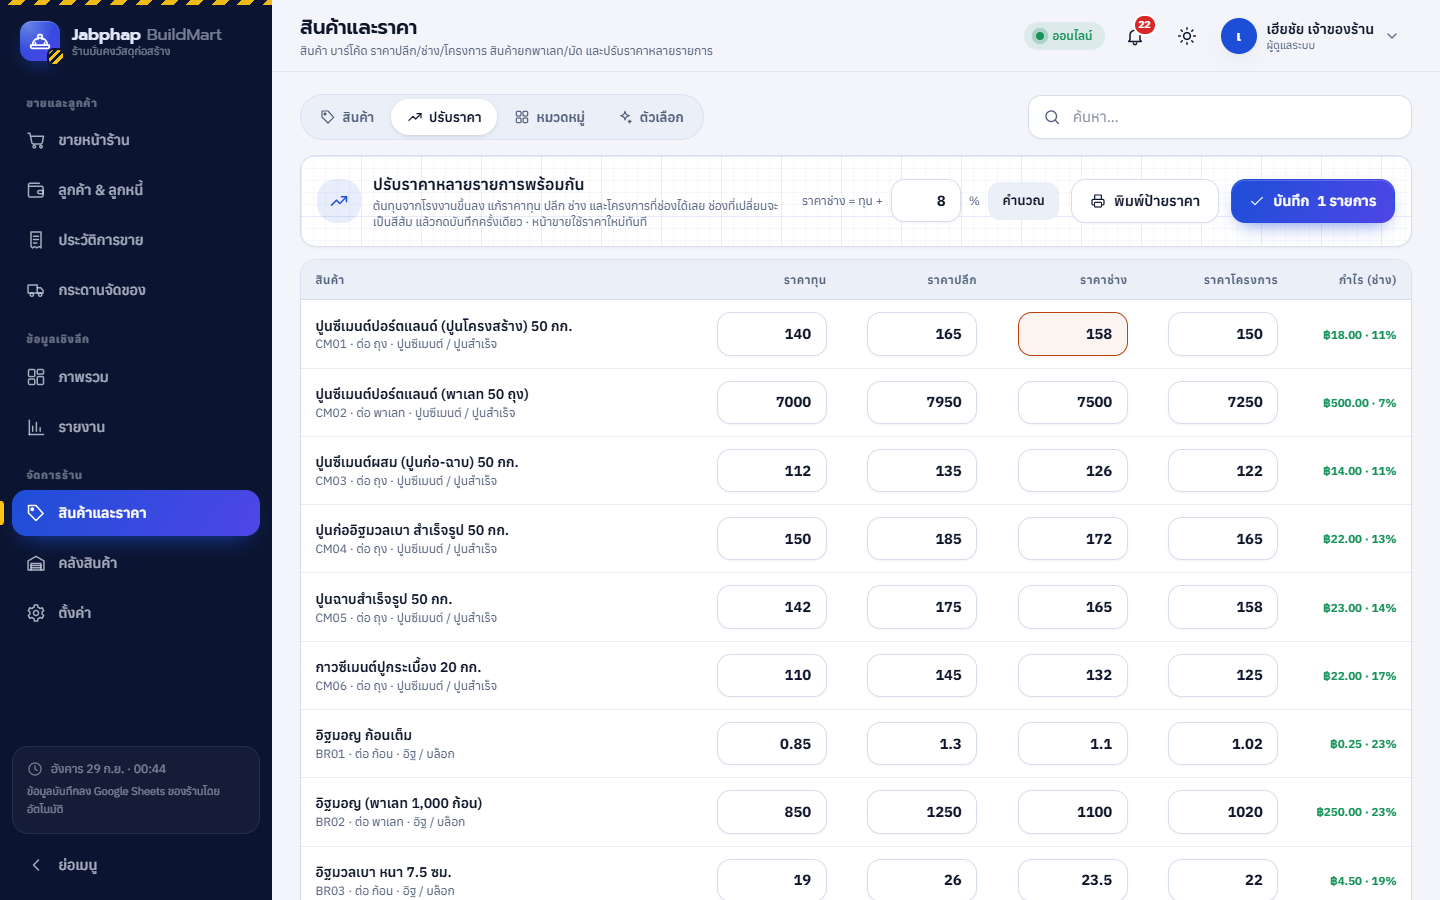This screenshot has height=900, width=1440.
Task: Click the search magnifier icon
Action: click(x=1052, y=117)
